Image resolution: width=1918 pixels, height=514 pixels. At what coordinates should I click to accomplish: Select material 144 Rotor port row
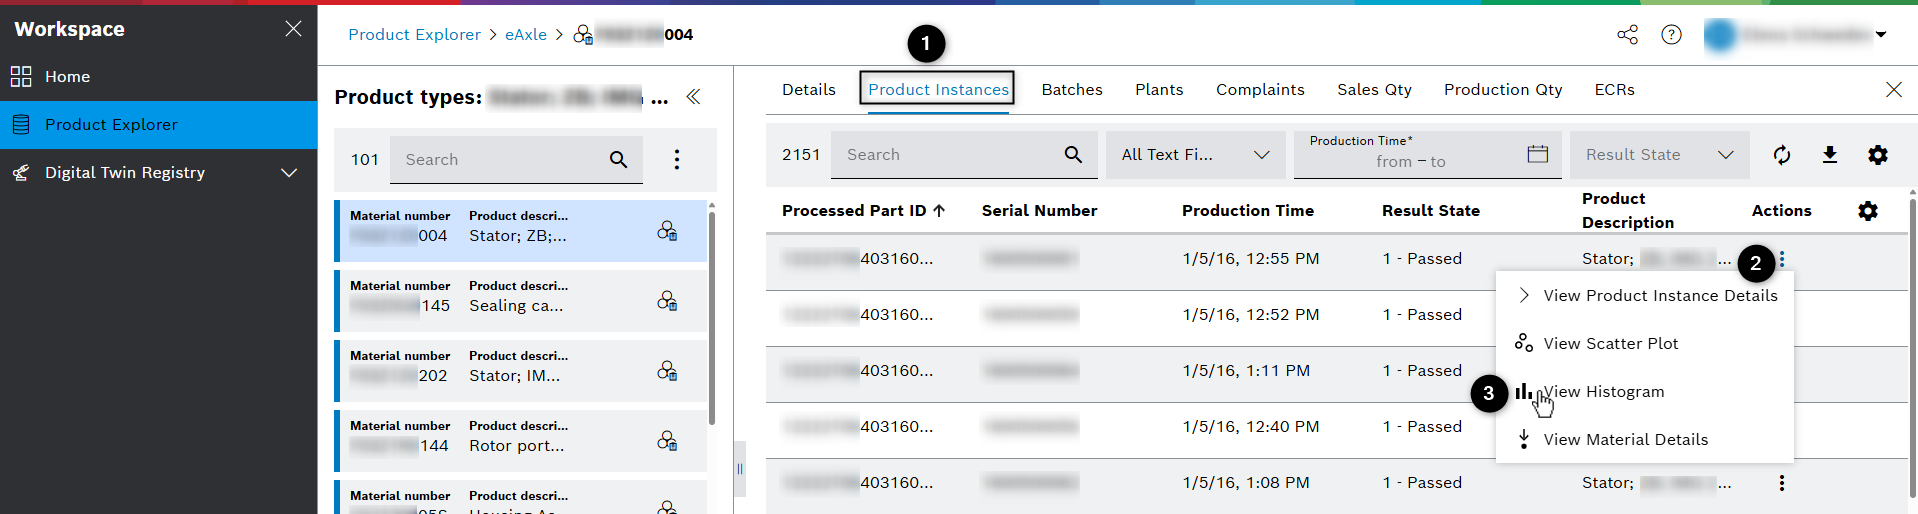pyautogui.click(x=520, y=441)
